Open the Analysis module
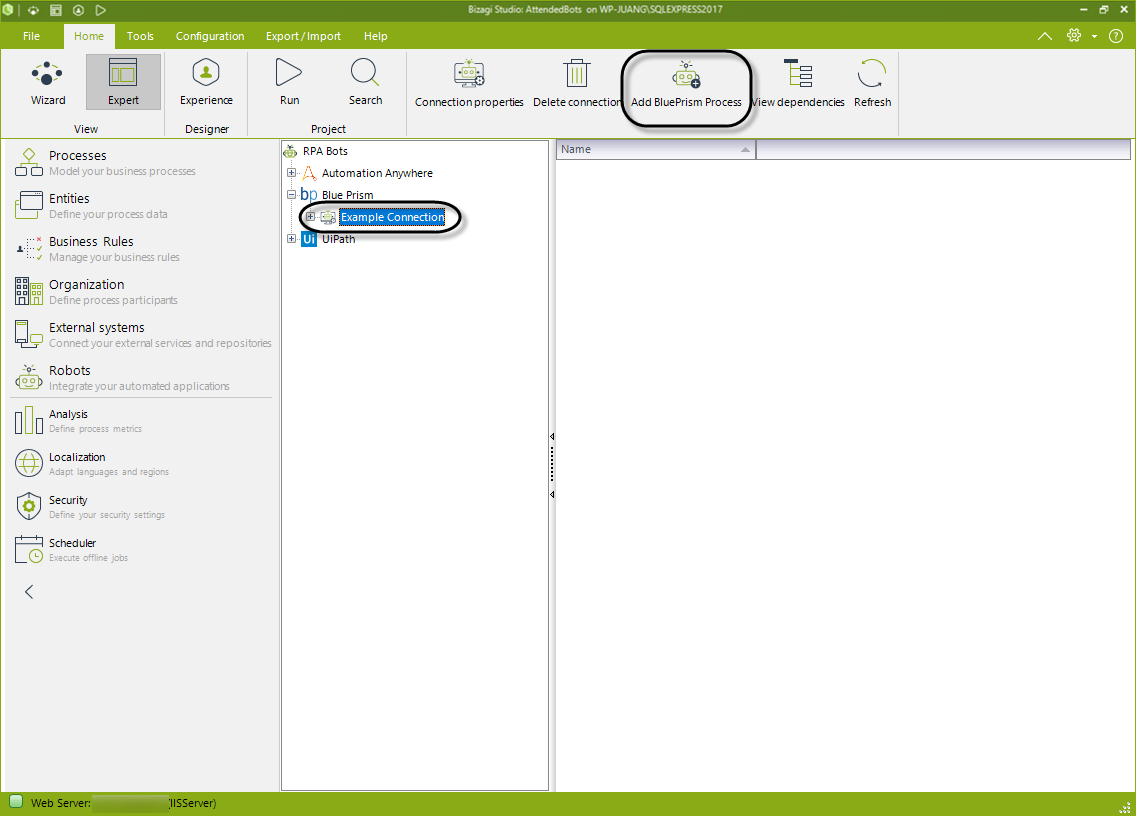This screenshot has width=1136, height=816. [x=142, y=420]
